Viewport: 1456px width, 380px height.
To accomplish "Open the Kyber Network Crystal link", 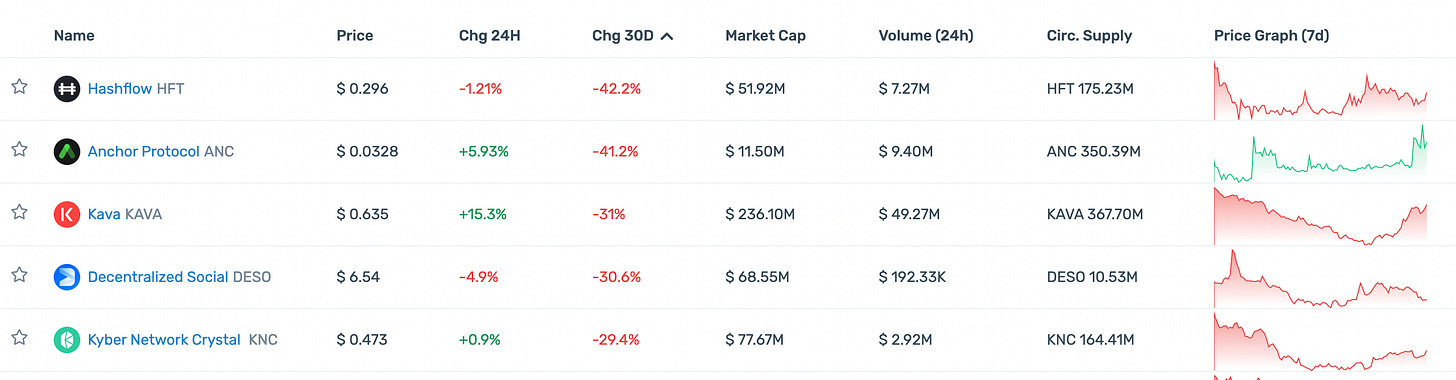I will [164, 340].
